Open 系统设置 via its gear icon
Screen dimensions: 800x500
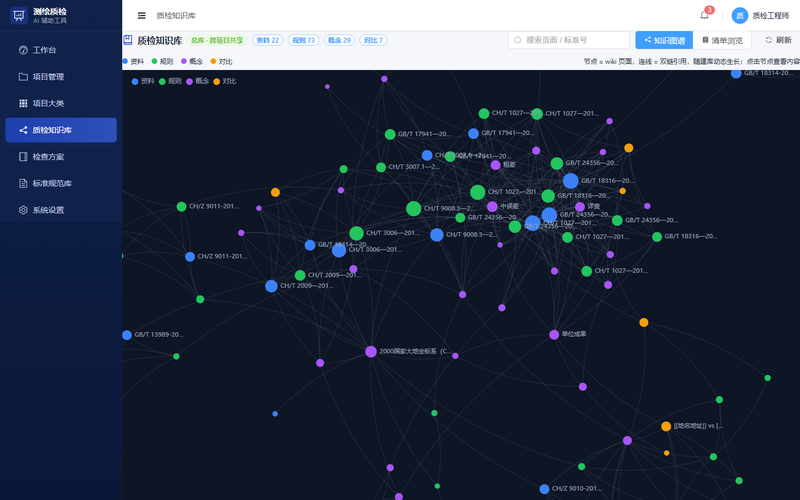click(23, 210)
